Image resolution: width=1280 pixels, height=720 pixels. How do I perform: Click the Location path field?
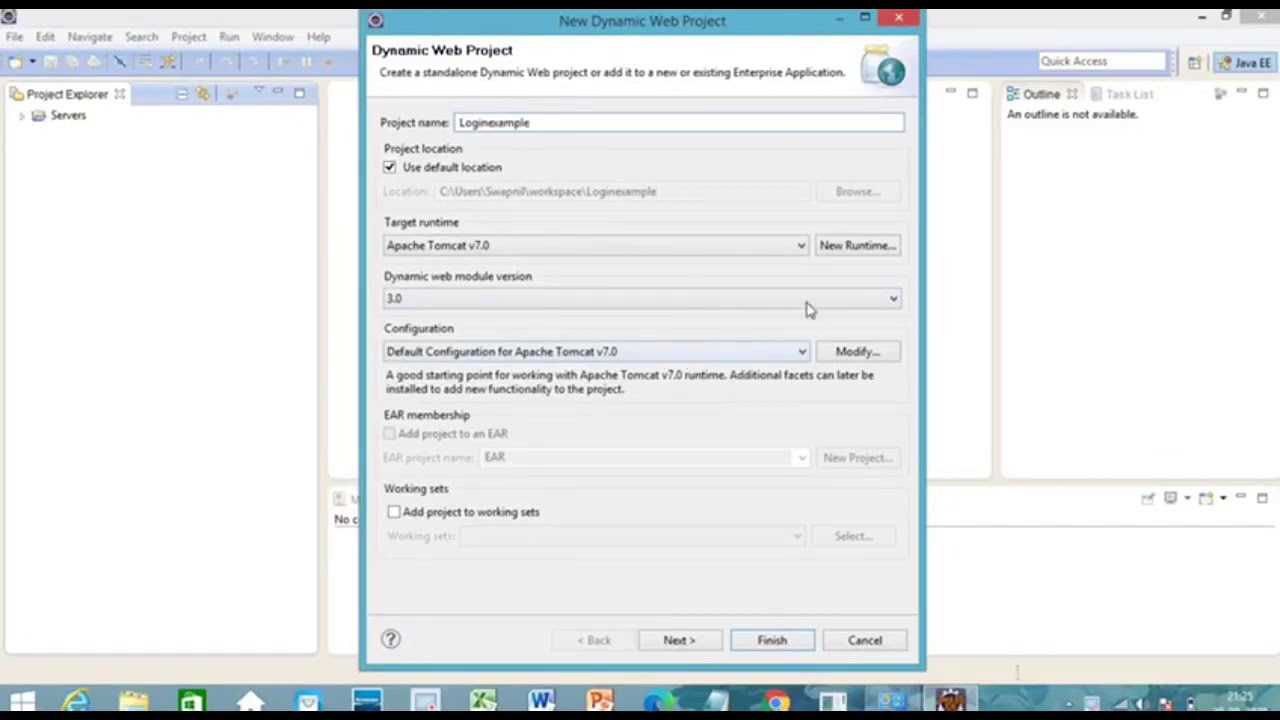click(x=622, y=191)
